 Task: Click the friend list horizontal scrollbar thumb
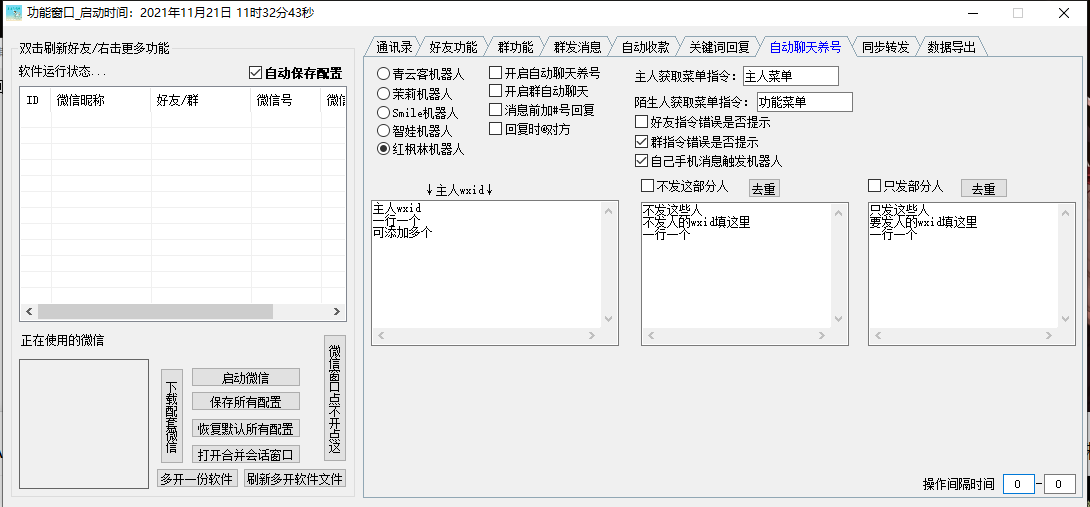point(155,312)
